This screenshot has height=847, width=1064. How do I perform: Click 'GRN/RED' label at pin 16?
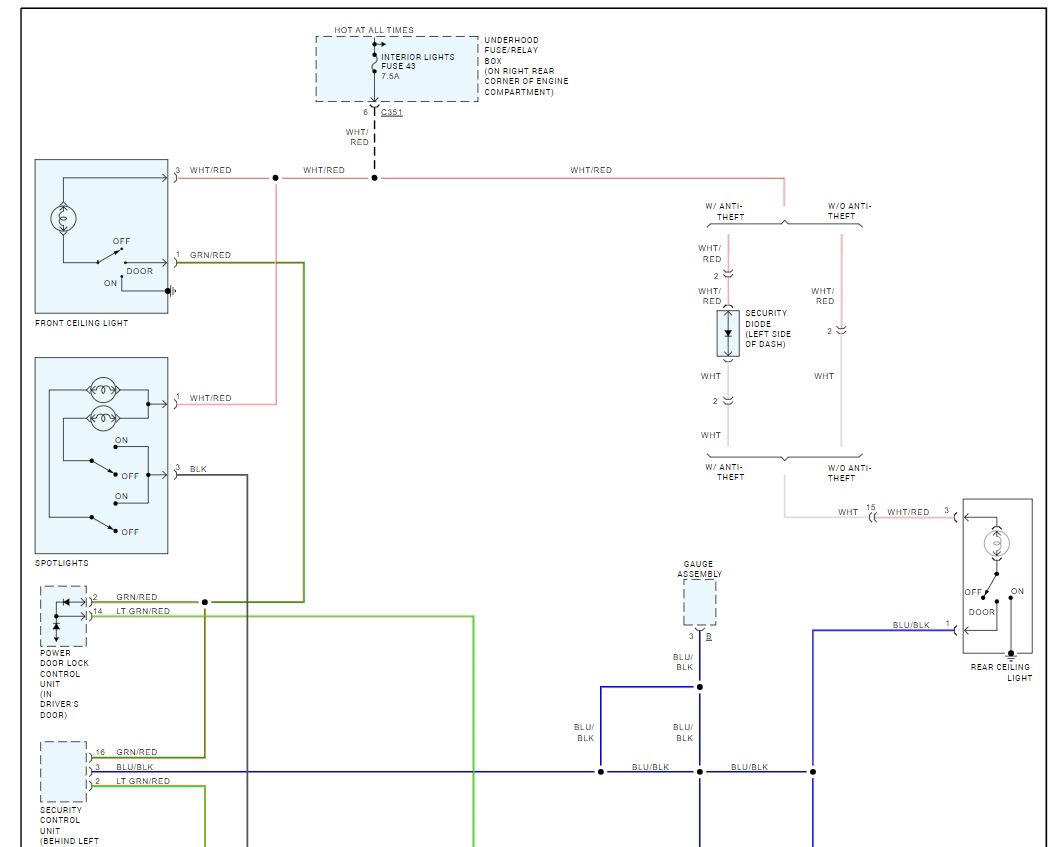pyautogui.click(x=136, y=752)
